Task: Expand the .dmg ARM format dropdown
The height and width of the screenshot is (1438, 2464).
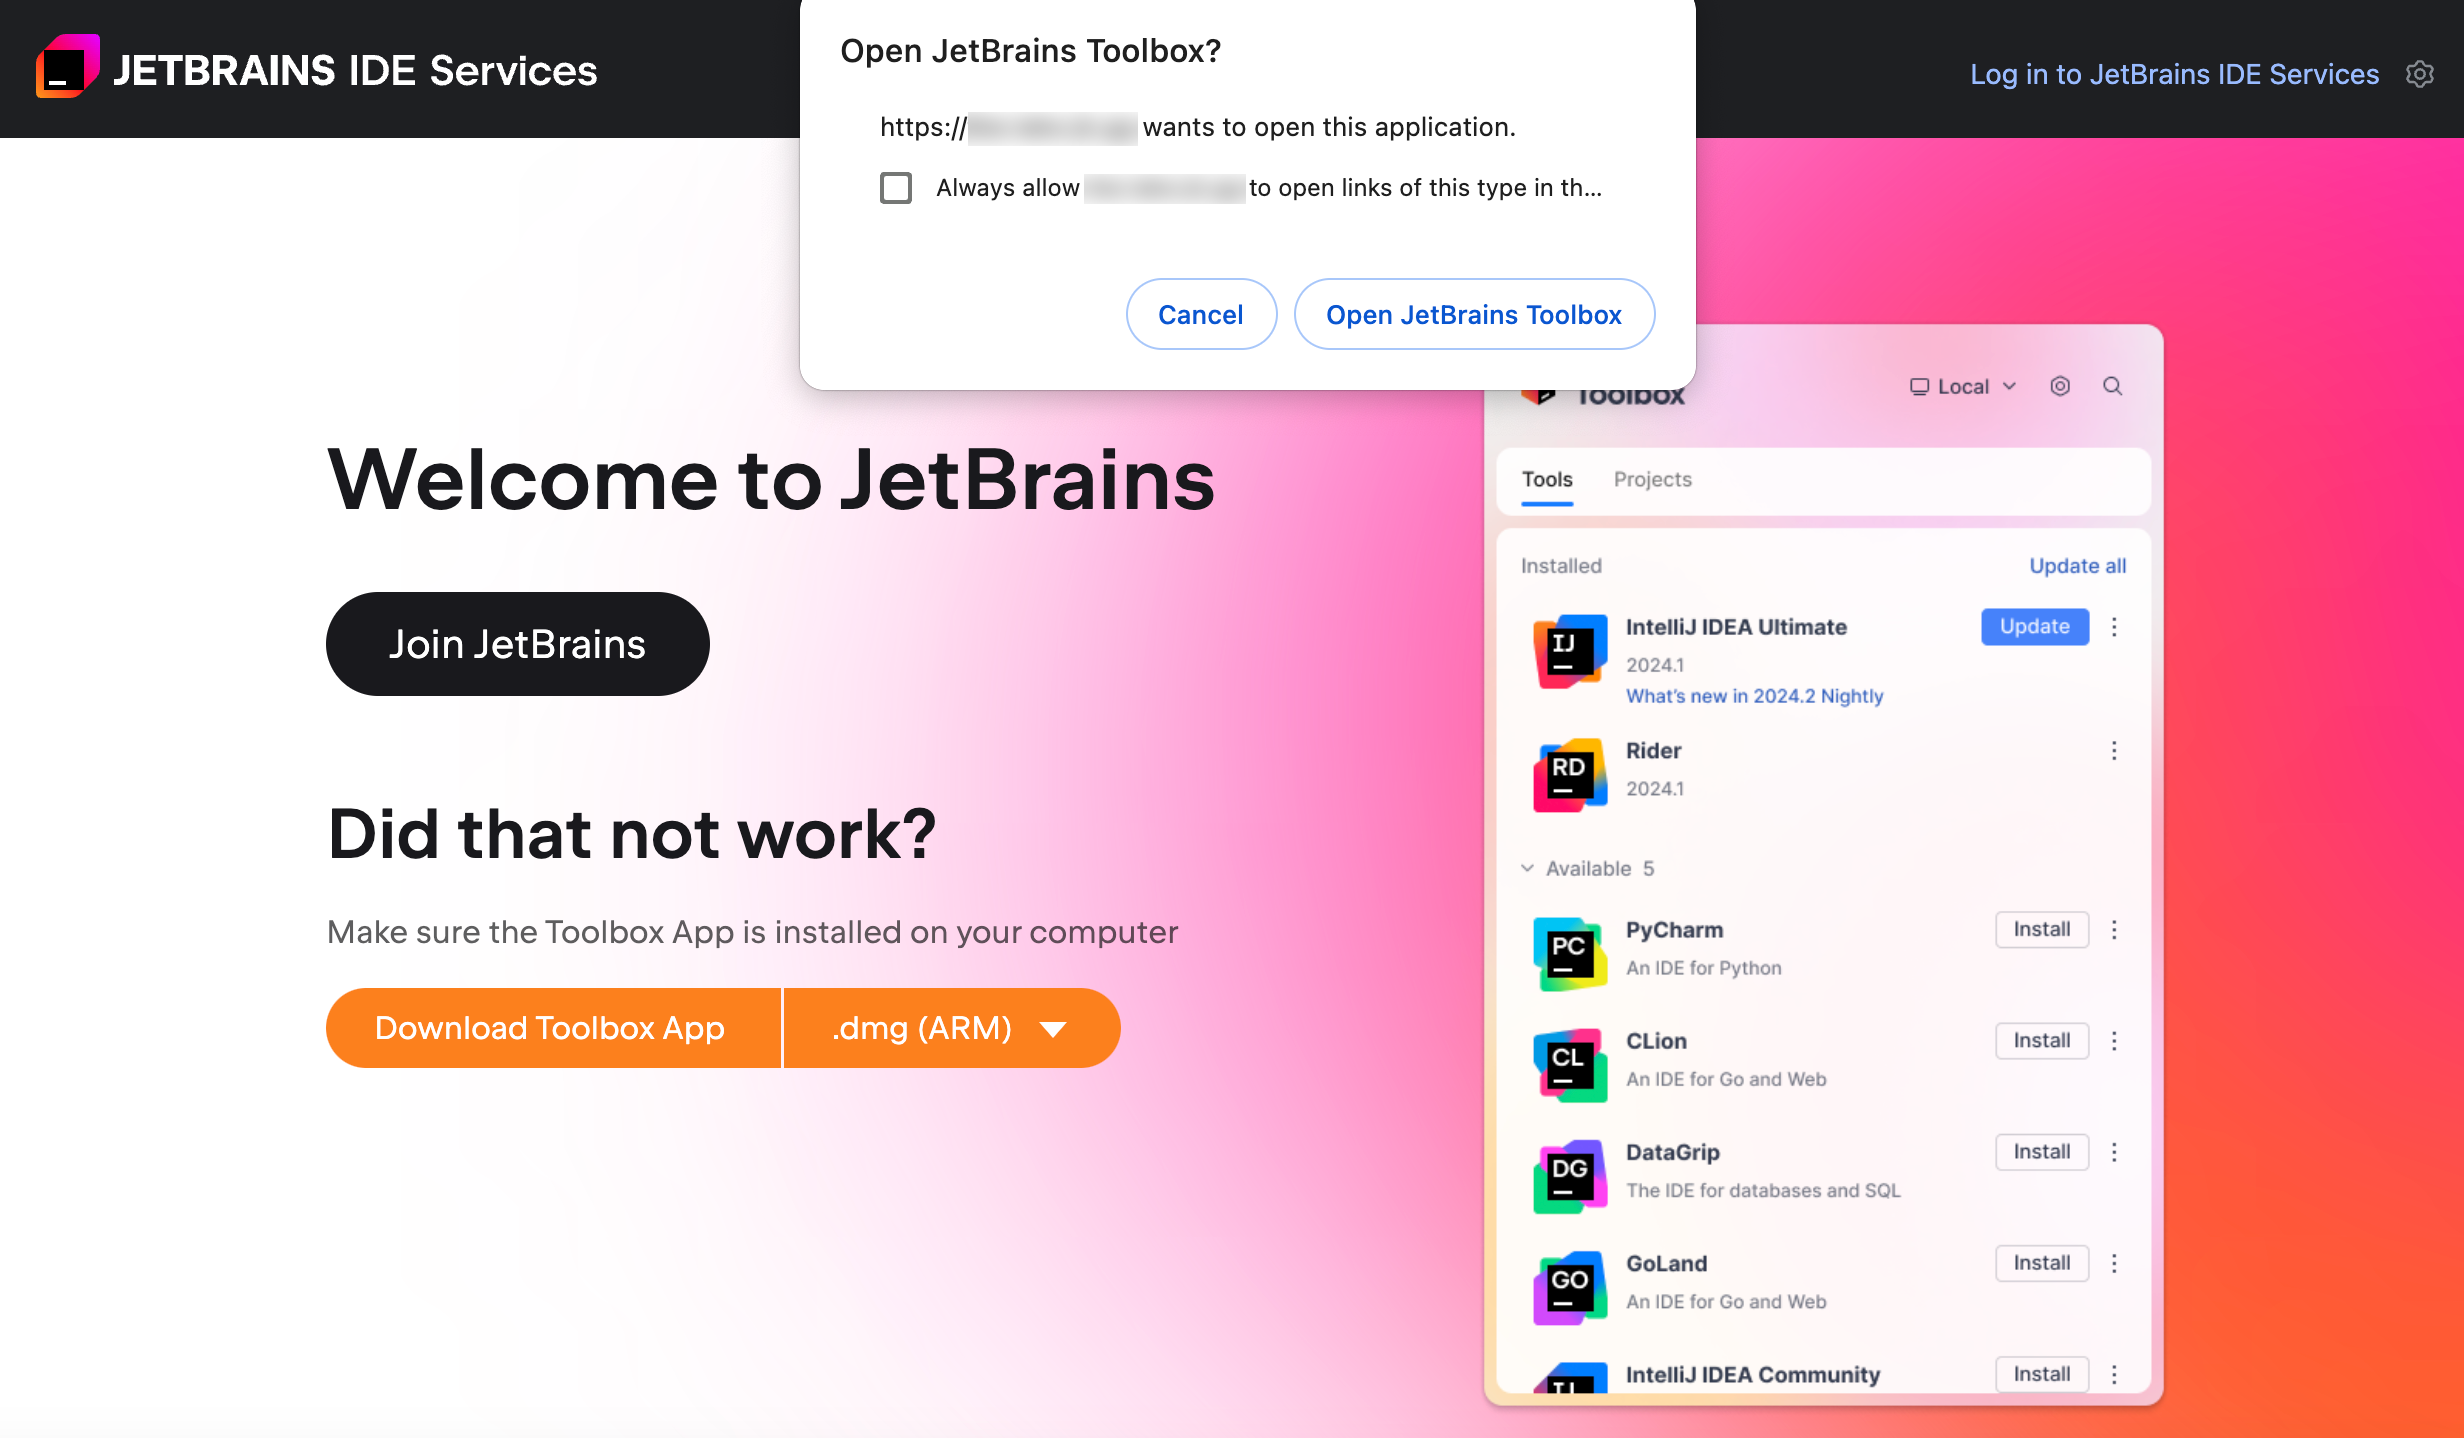Action: point(1056,1027)
